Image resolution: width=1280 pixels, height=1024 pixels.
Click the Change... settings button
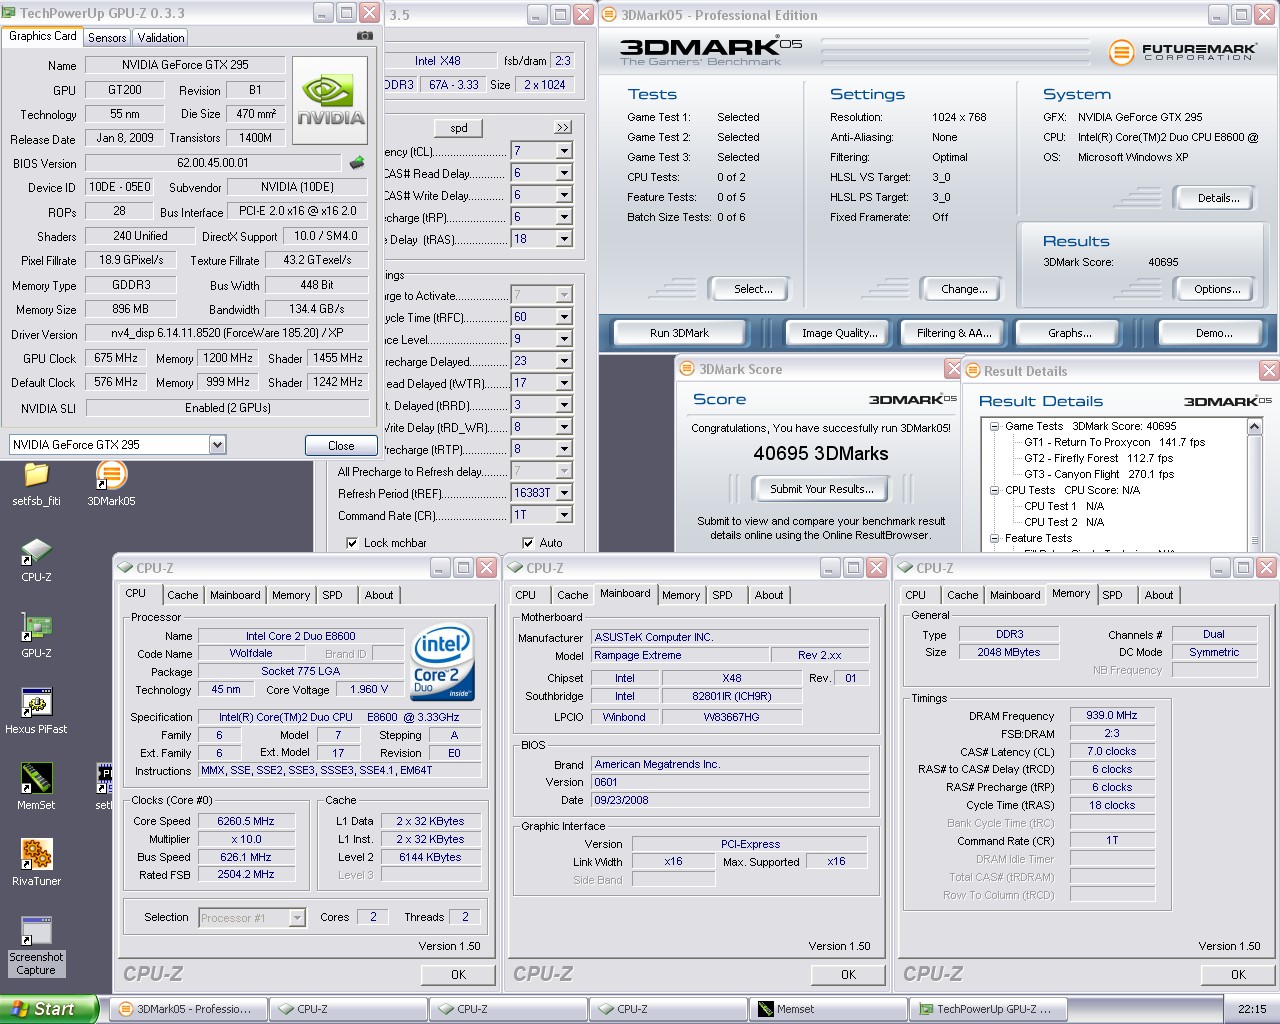pyautogui.click(x=964, y=289)
